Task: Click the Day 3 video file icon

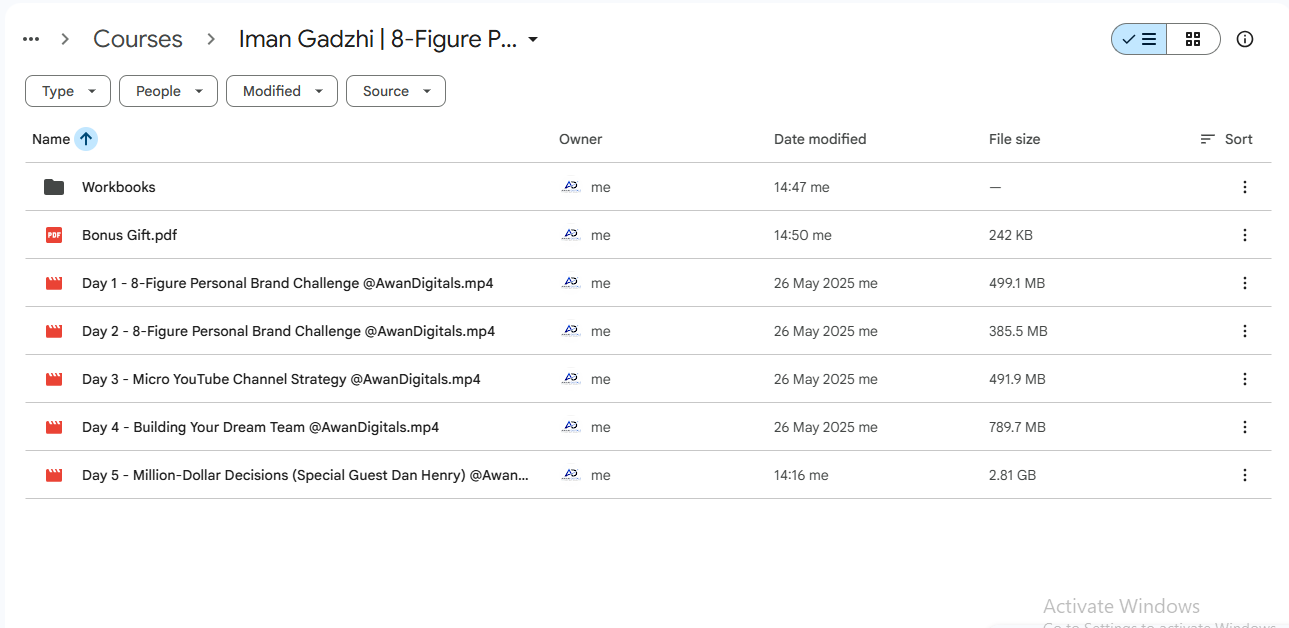Action: tap(54, 379)
